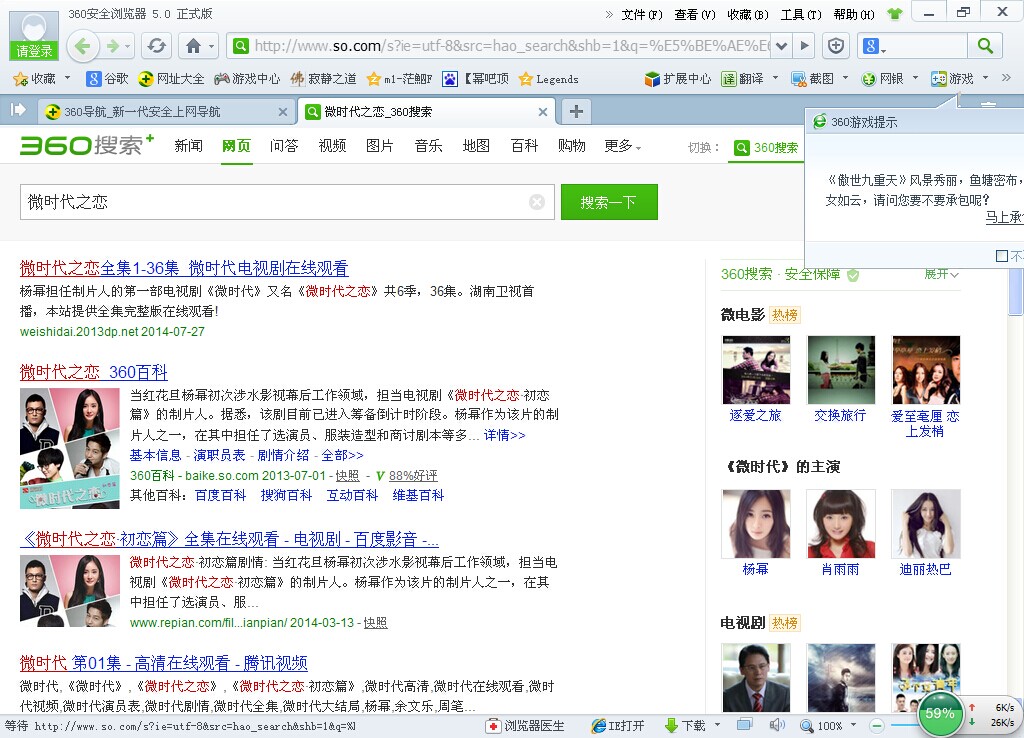This screenshot has width=1024, height=738.
Task: Select the 视频 search category
Action: click(x=332, y=146)
